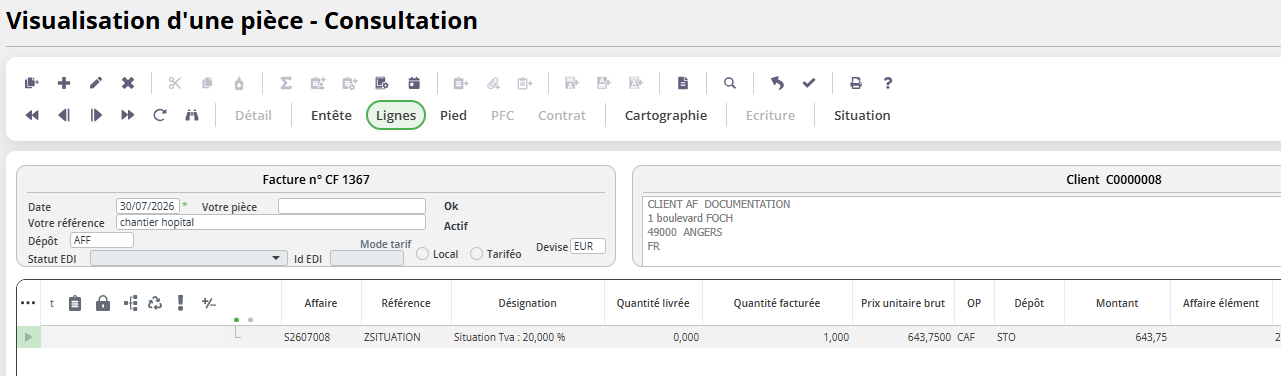Viewport: 1281px width, 376px height.
Task: Click the printer icon
Action: click(x=856, y=83)
